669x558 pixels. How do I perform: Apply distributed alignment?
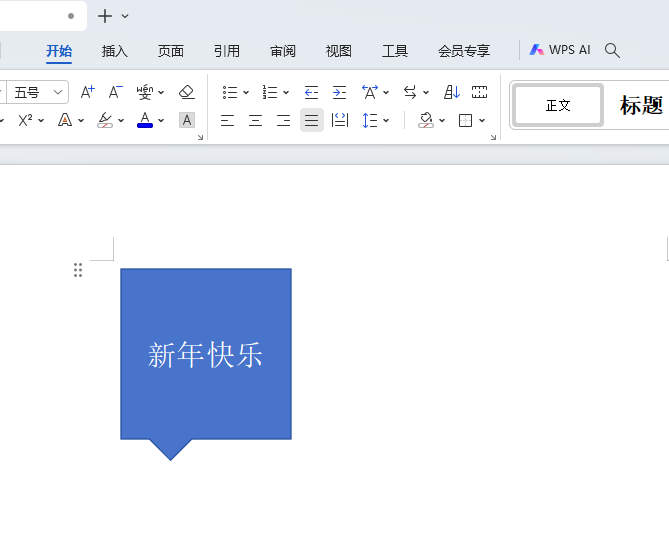pos(340,120)
